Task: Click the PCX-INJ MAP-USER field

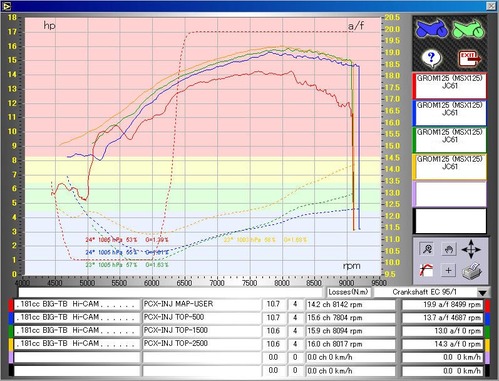Action: click(x=202, y=305)
